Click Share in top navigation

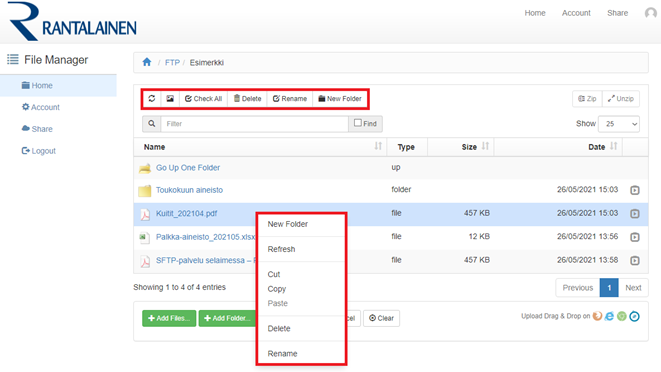point(618,13)
